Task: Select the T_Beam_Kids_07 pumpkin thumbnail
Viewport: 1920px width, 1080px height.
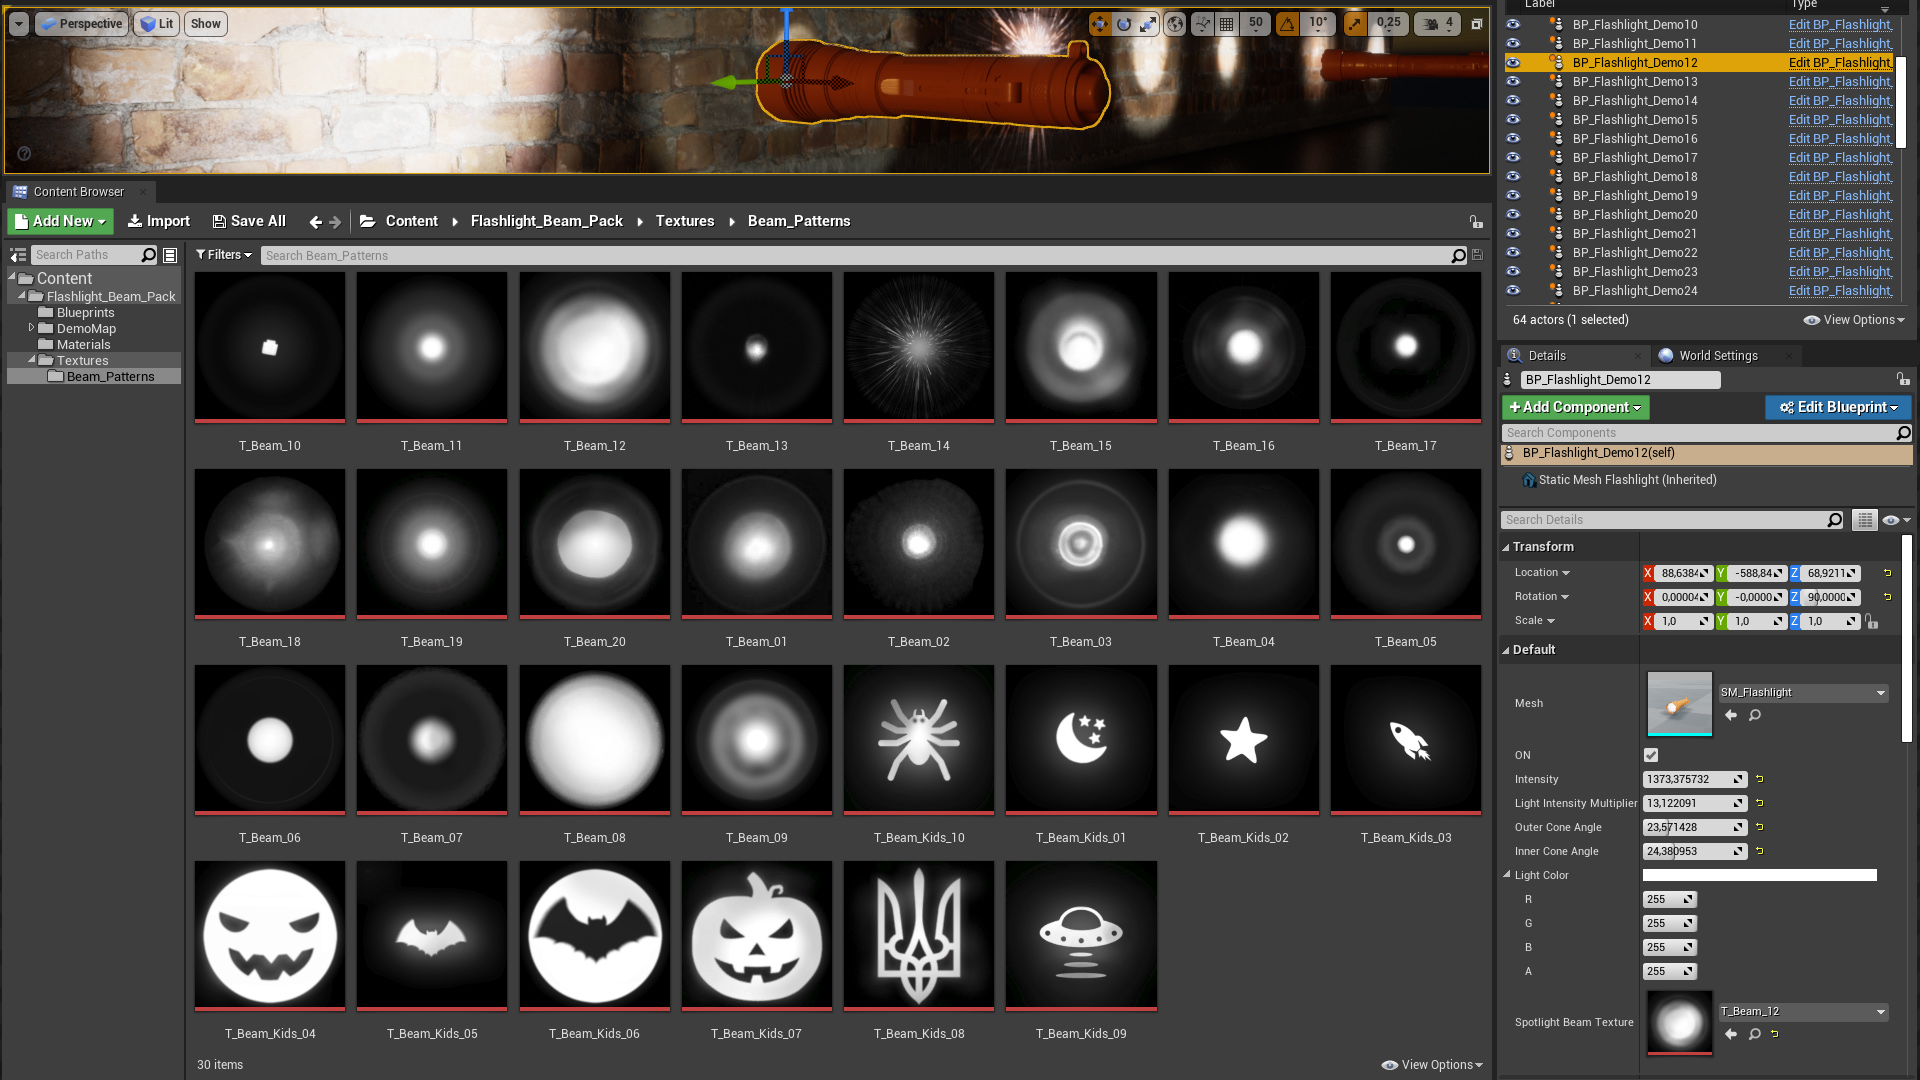Action: pos(756,935)
